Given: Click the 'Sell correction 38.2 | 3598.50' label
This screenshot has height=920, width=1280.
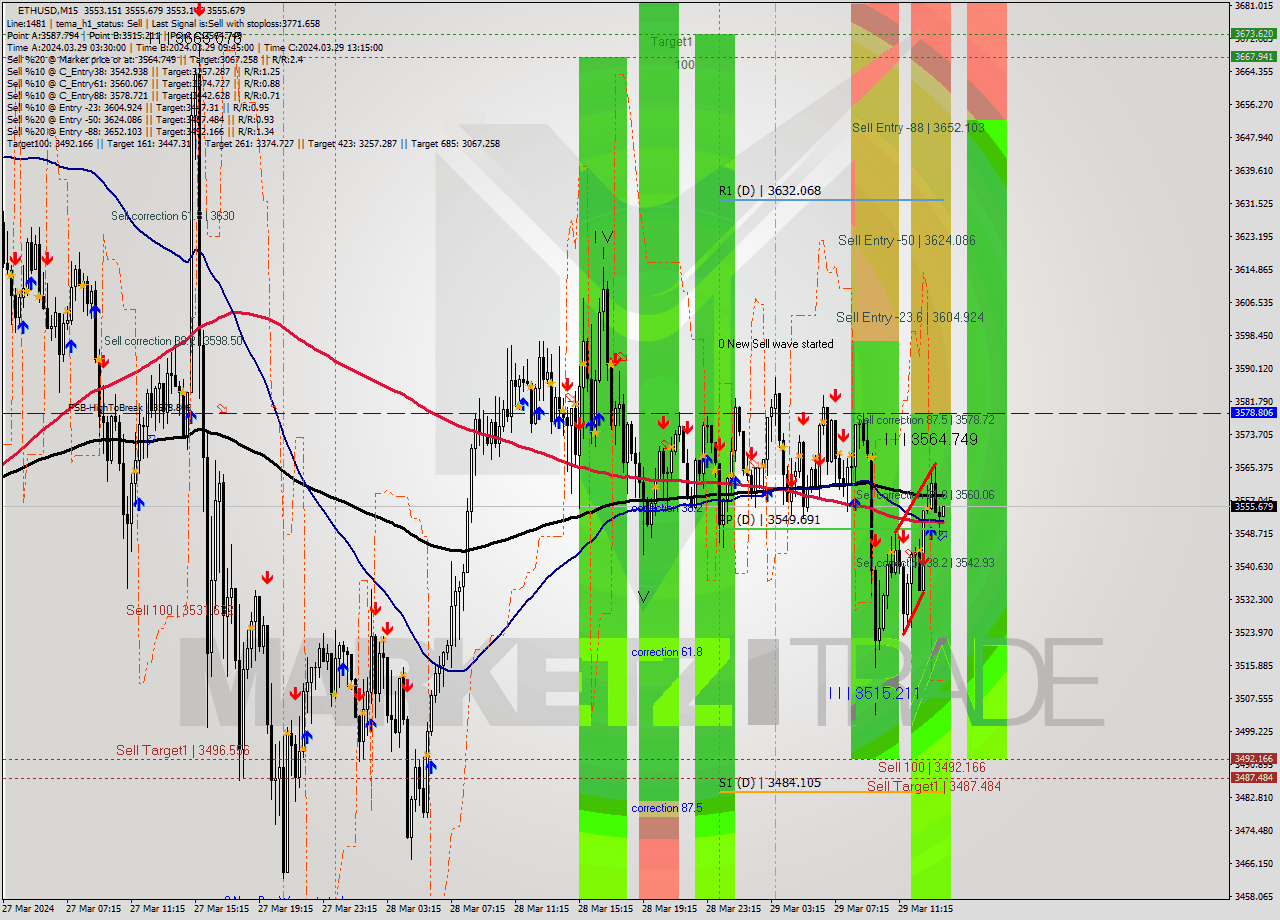Looking at the screenshot, I should (173, 341).
